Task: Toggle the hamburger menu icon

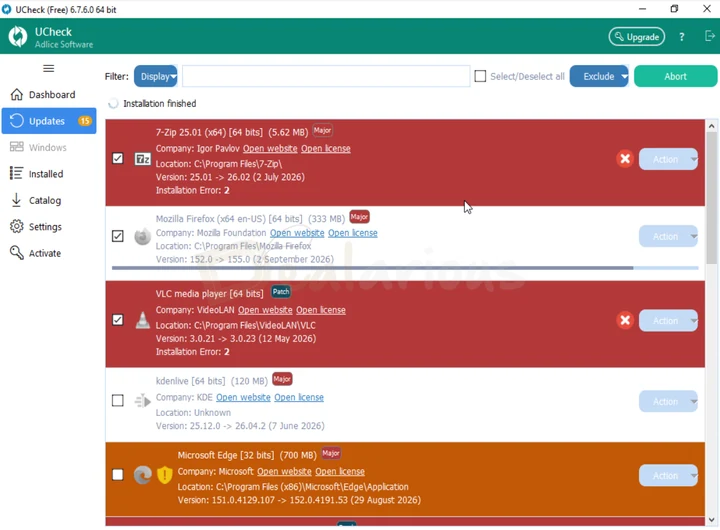Action: tap(49, 68)
